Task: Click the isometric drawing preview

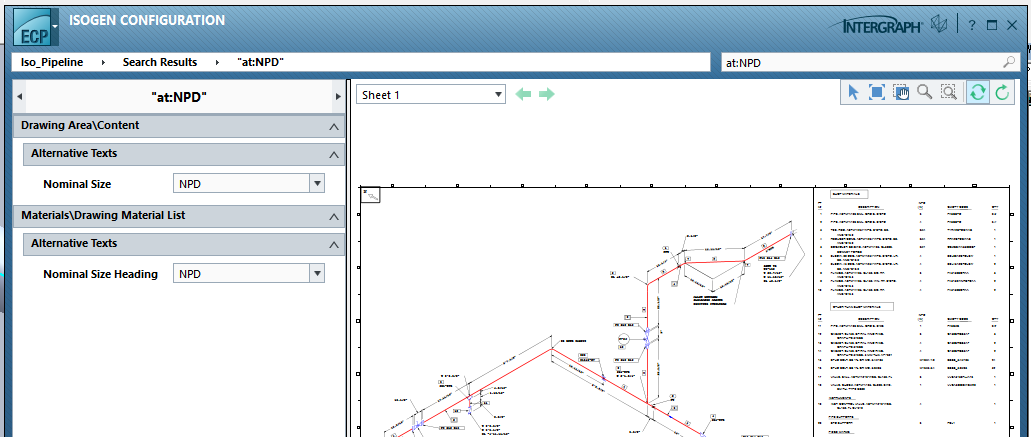Action: (684, 311)
